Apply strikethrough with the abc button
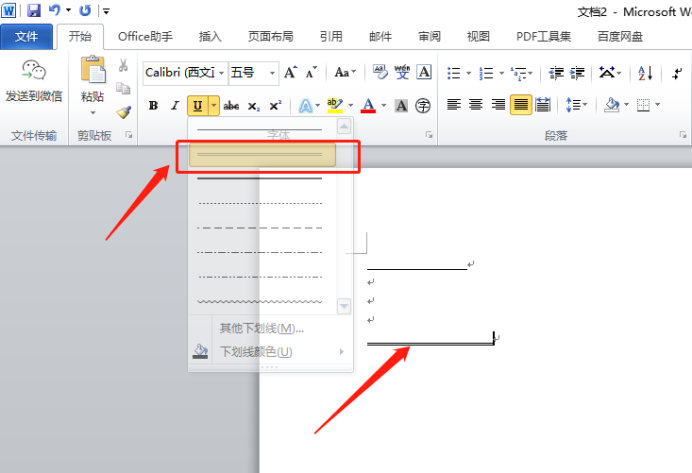Screen dimensions: 692x473 tap(231, 105)
